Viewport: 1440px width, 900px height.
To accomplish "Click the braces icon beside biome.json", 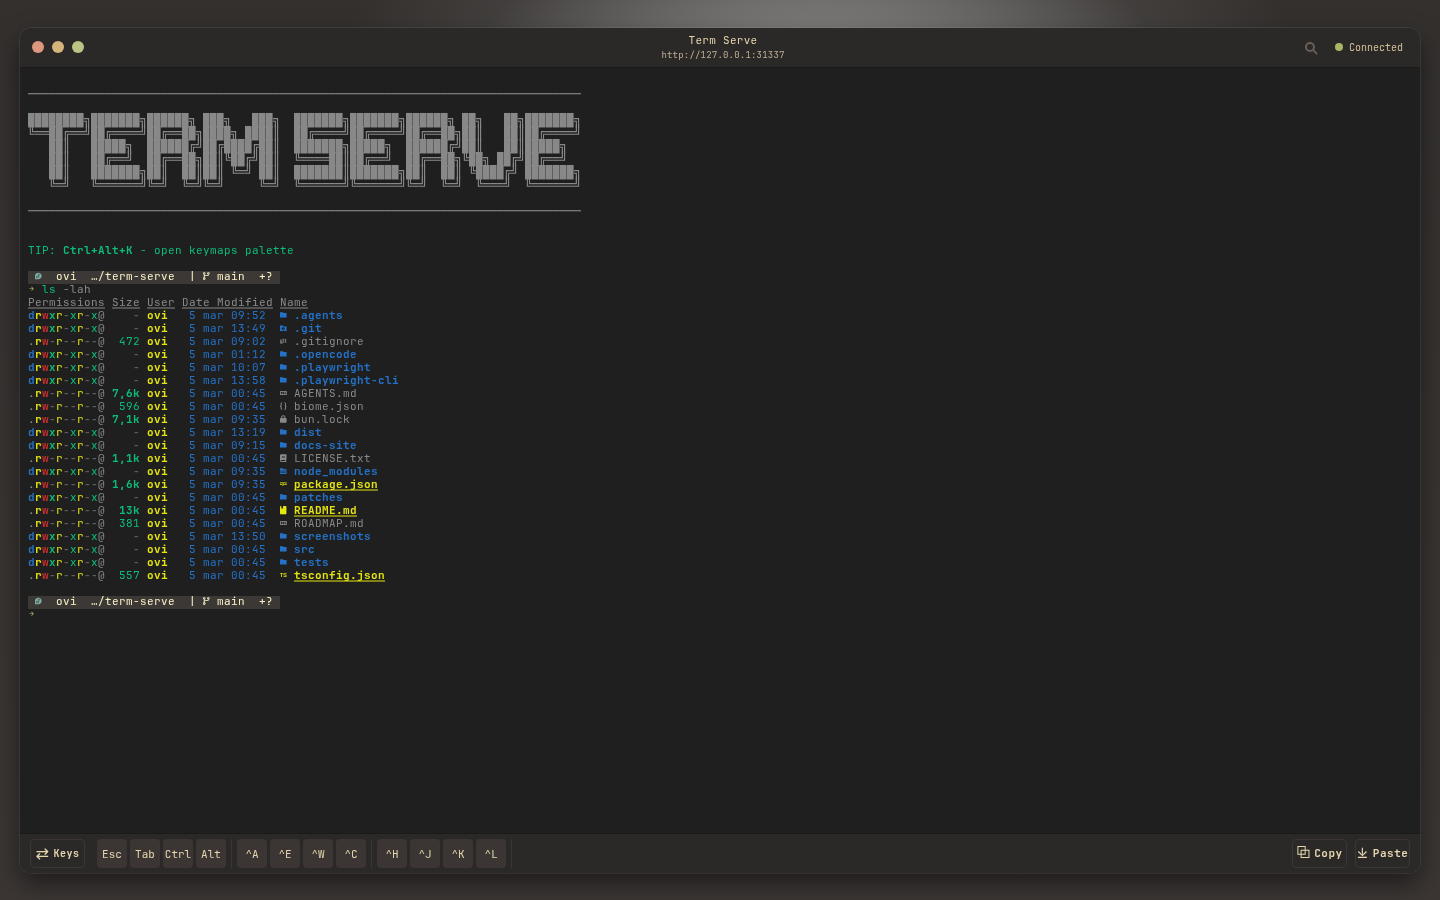I will pos(283,406).
